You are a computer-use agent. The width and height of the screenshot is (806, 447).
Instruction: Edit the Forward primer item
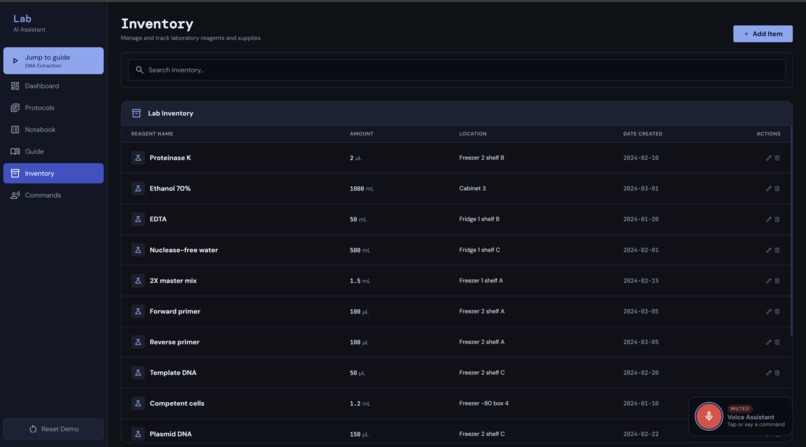click(768, 311)
